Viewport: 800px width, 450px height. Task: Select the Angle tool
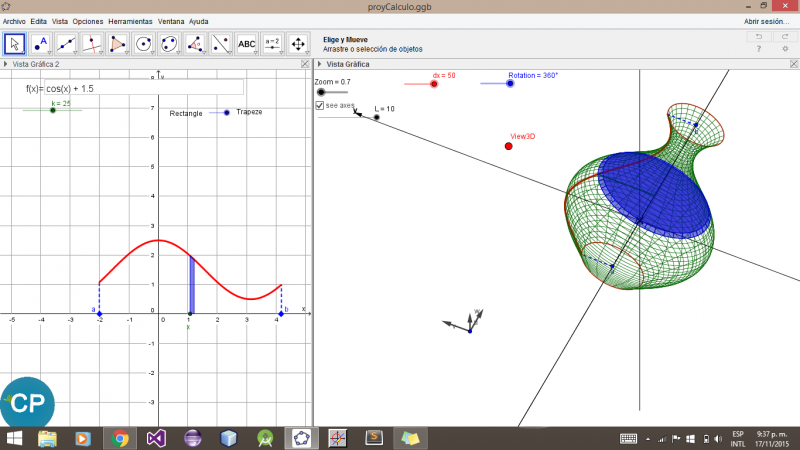[x=195, y=44]
